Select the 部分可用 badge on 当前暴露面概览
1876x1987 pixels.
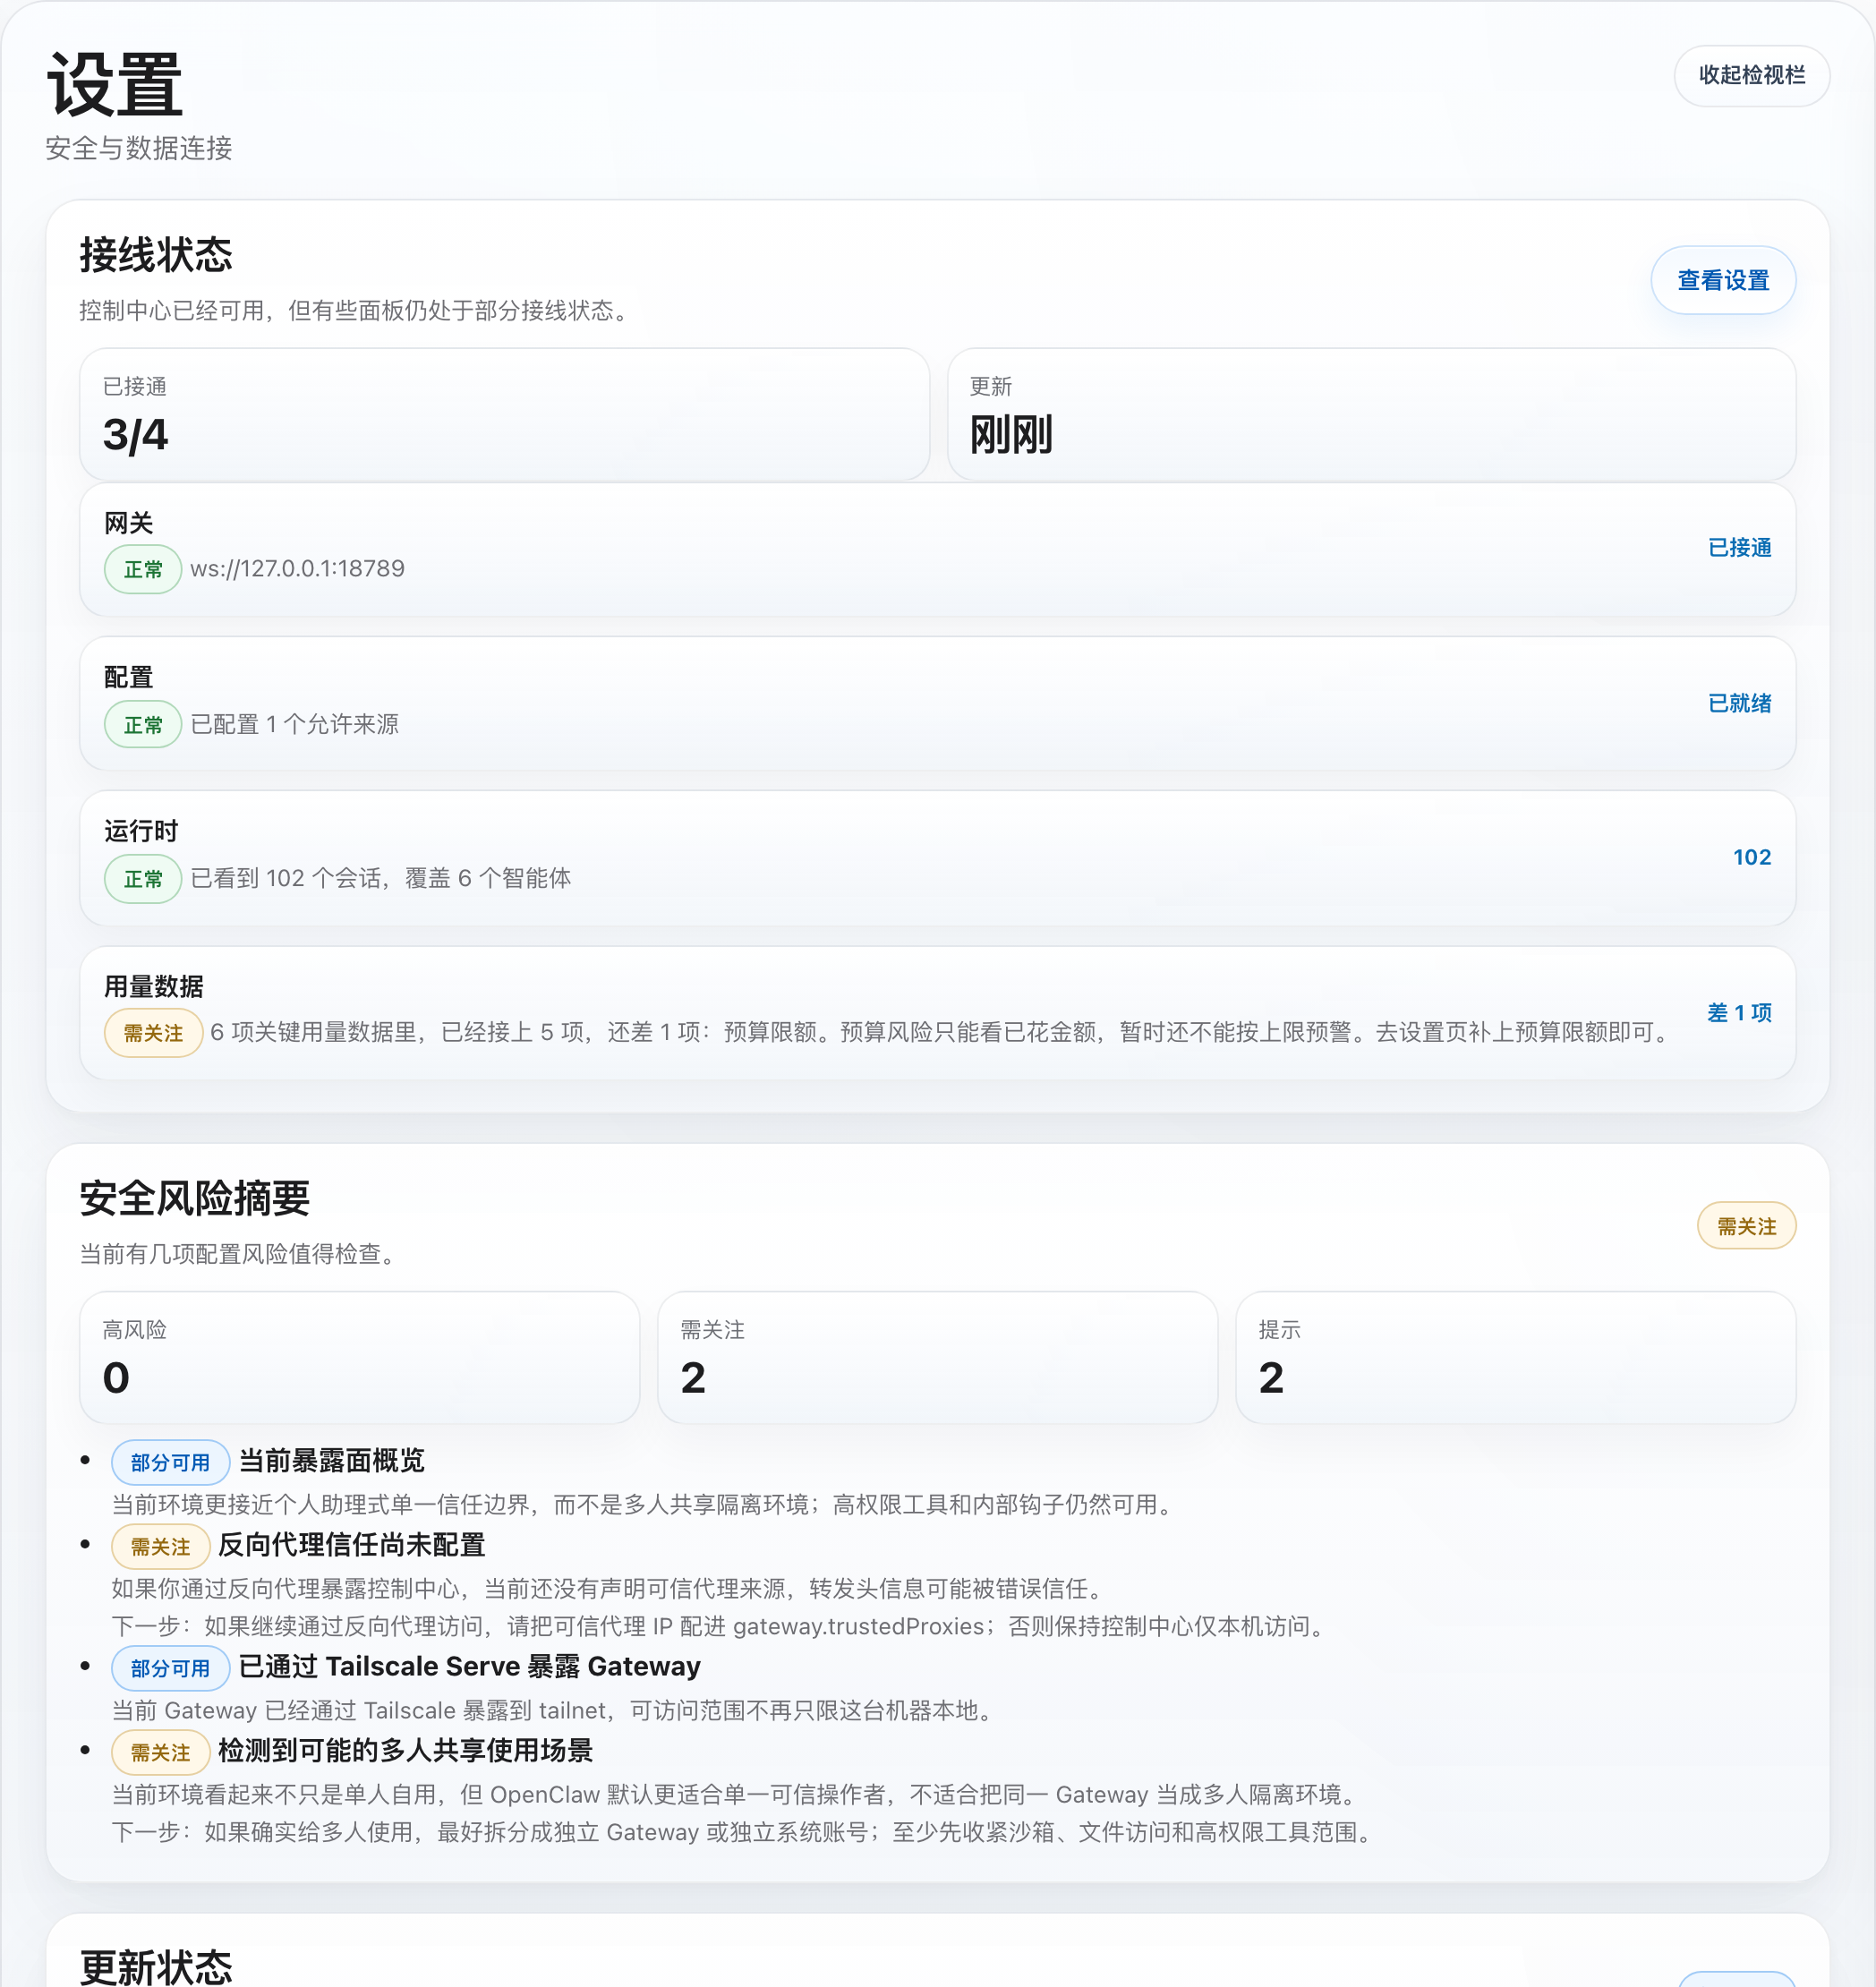click(170, 1462)
